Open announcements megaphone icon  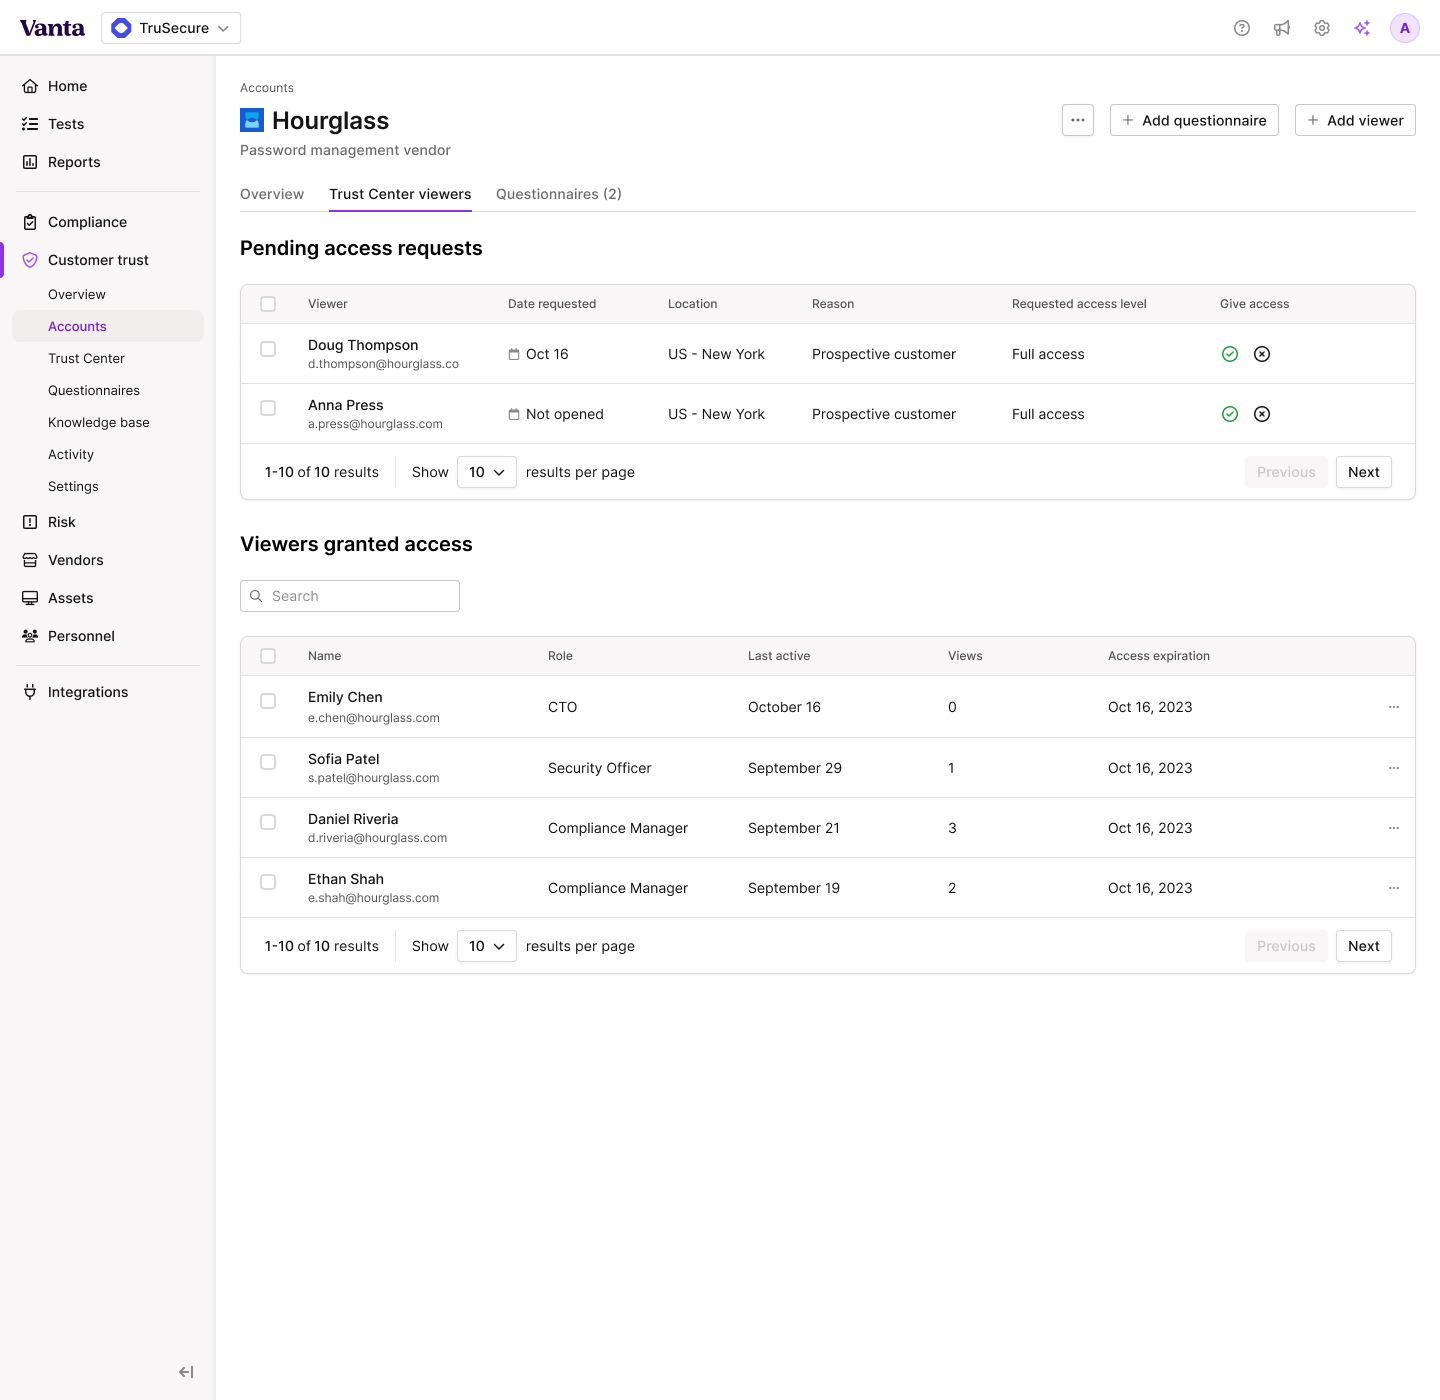pyautogui.click(x=1282, y=28)
